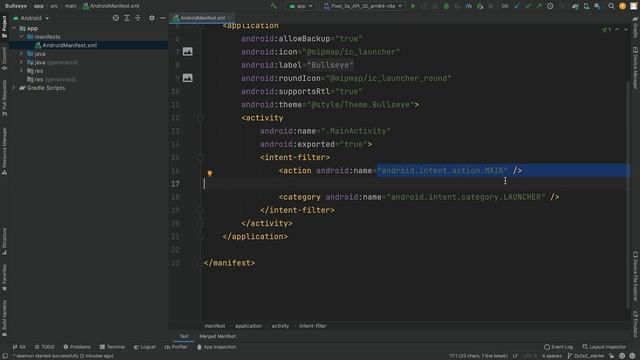Click Git push arrow icon
Viewport: 640px width, 360px height.
[539, 6]
